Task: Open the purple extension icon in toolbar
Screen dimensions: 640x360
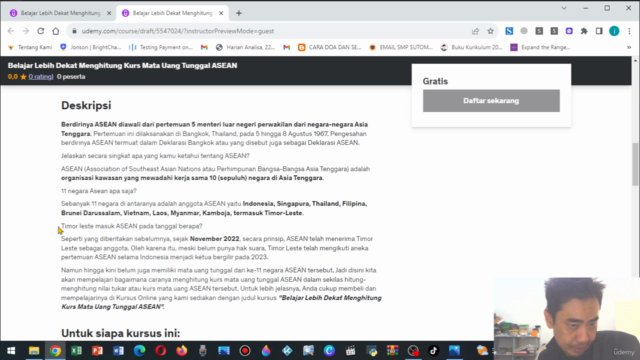Action: tap(569, 31)
